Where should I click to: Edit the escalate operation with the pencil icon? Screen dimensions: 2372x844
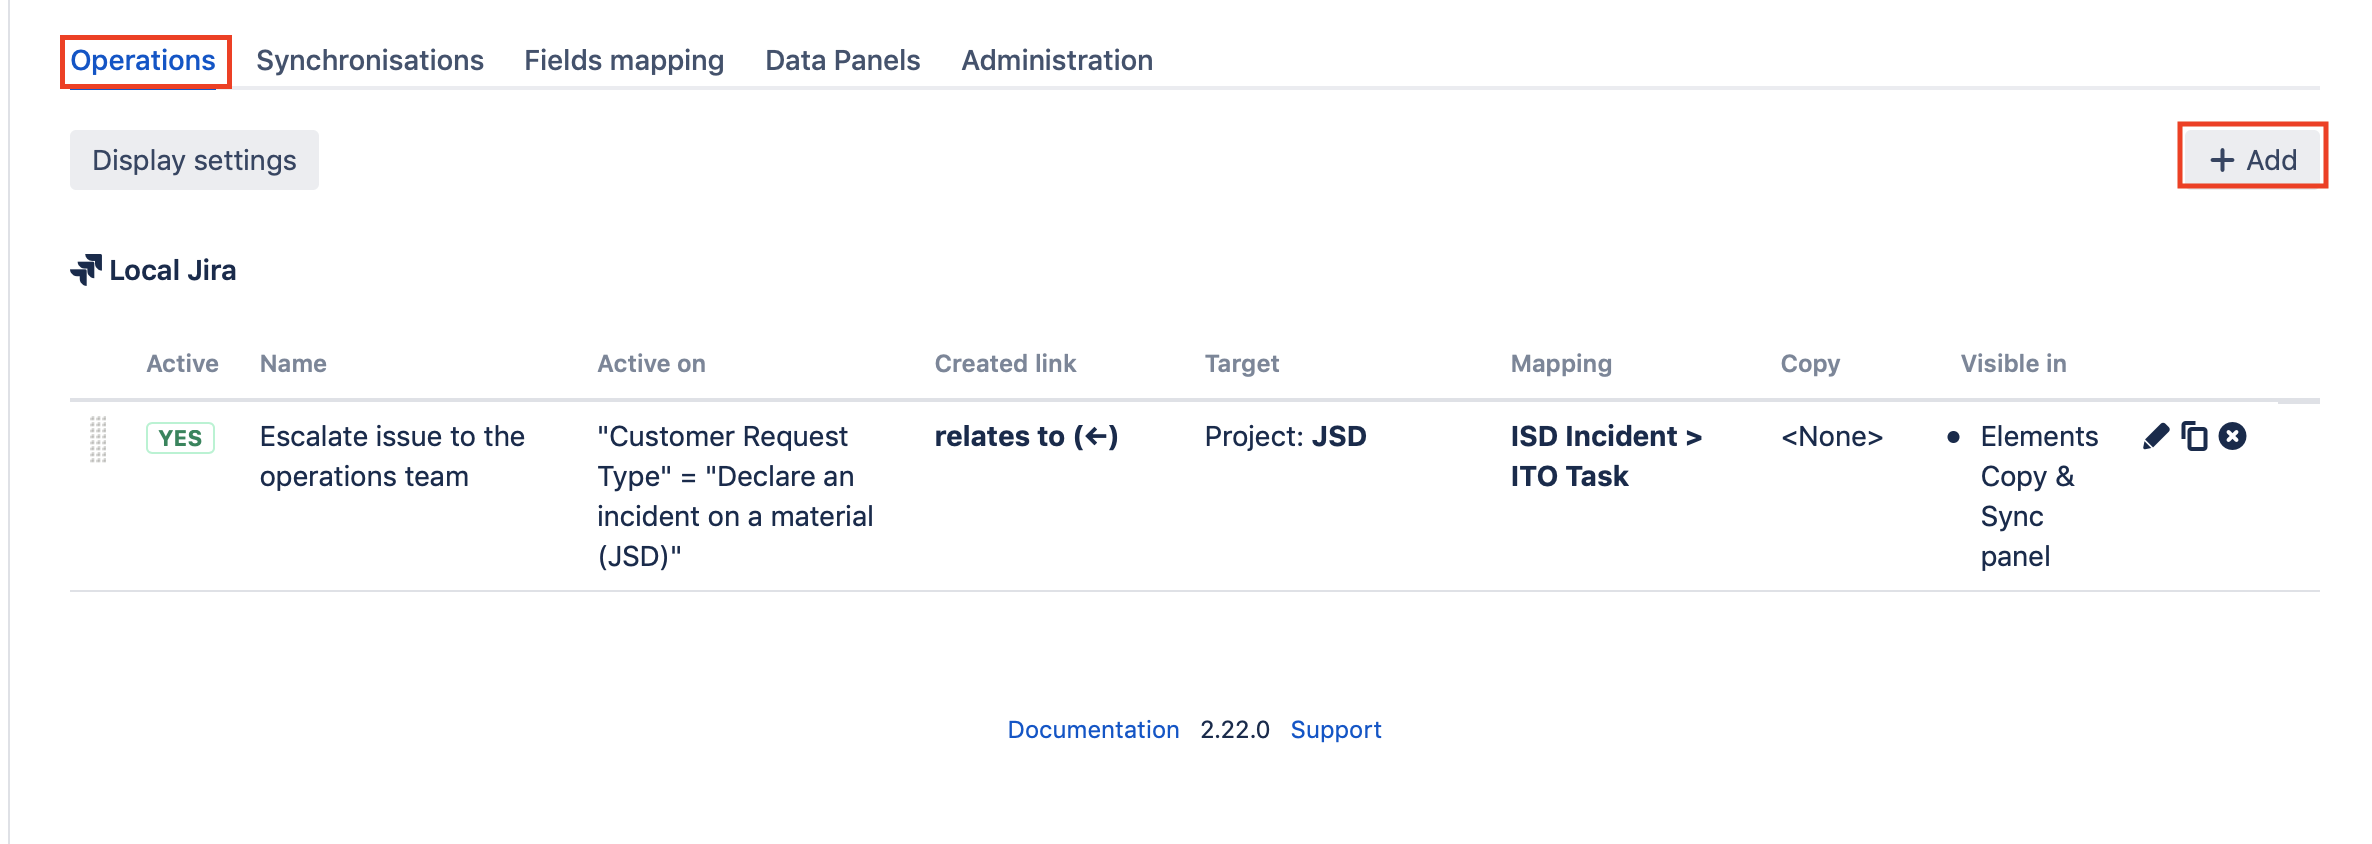tap(2156, 437)
